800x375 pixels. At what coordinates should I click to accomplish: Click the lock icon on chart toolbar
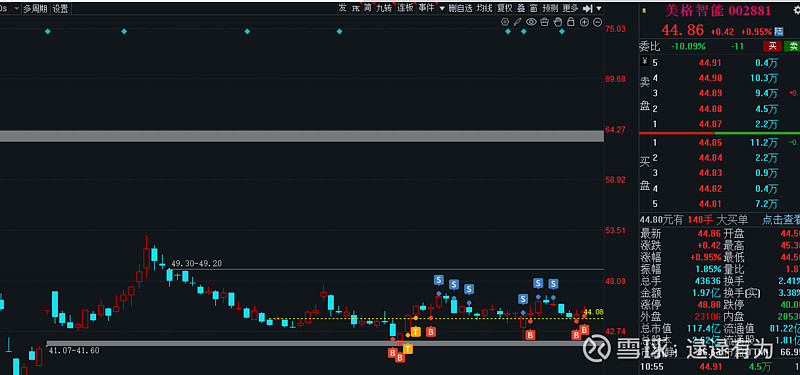[x=571, y=22]
